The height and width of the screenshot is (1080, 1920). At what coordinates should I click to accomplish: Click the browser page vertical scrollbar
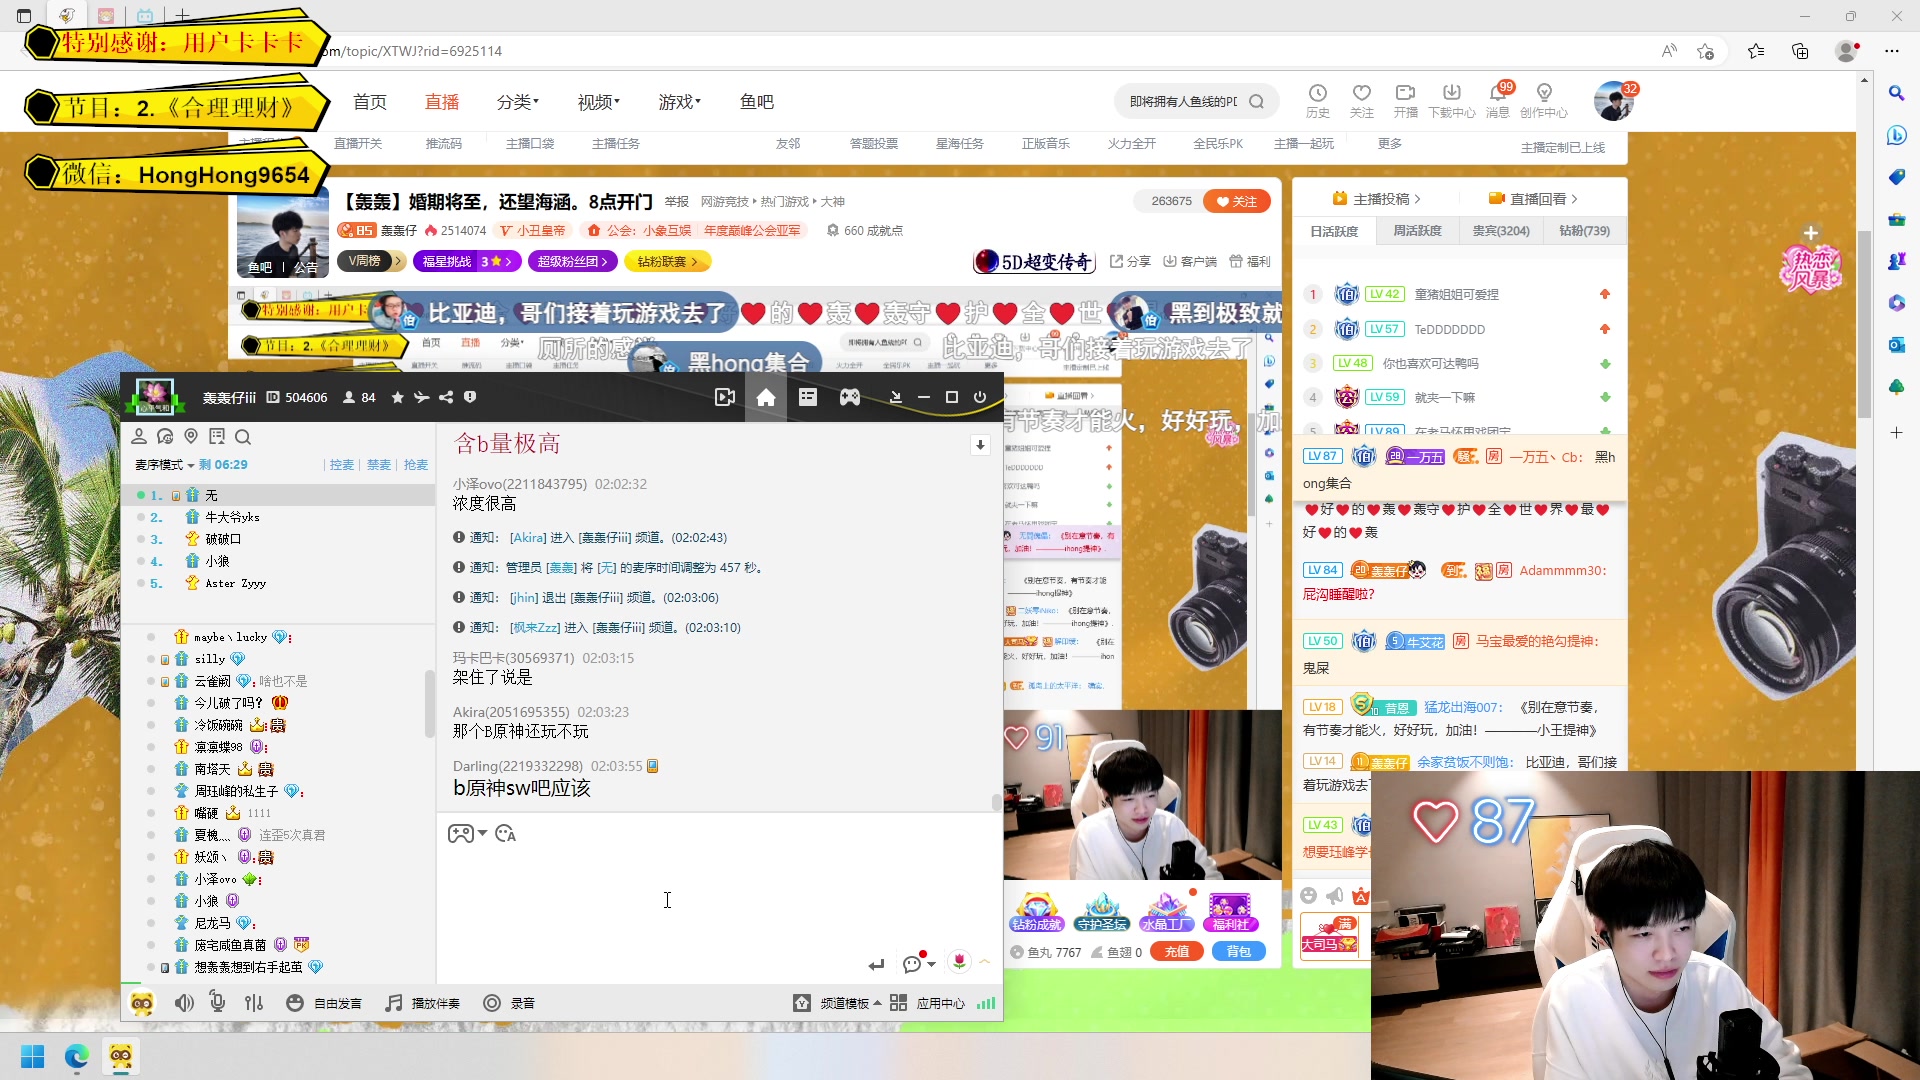(1864, 324)
